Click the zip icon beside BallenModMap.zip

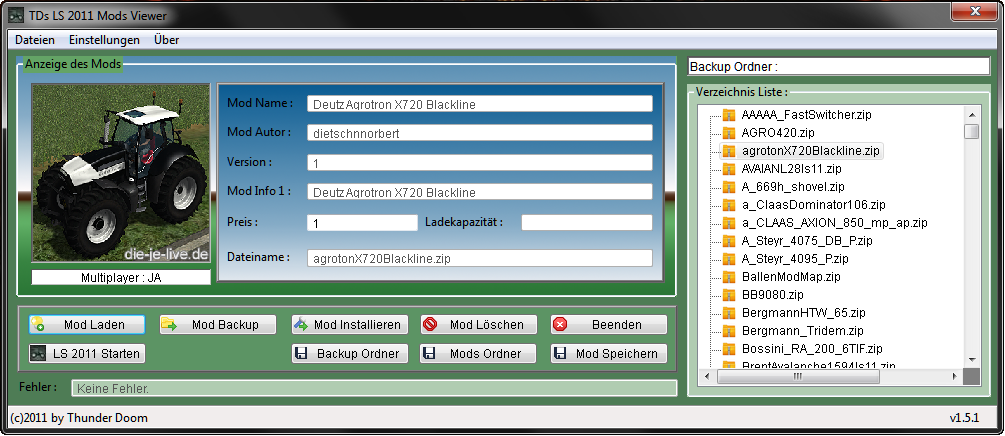729,277
